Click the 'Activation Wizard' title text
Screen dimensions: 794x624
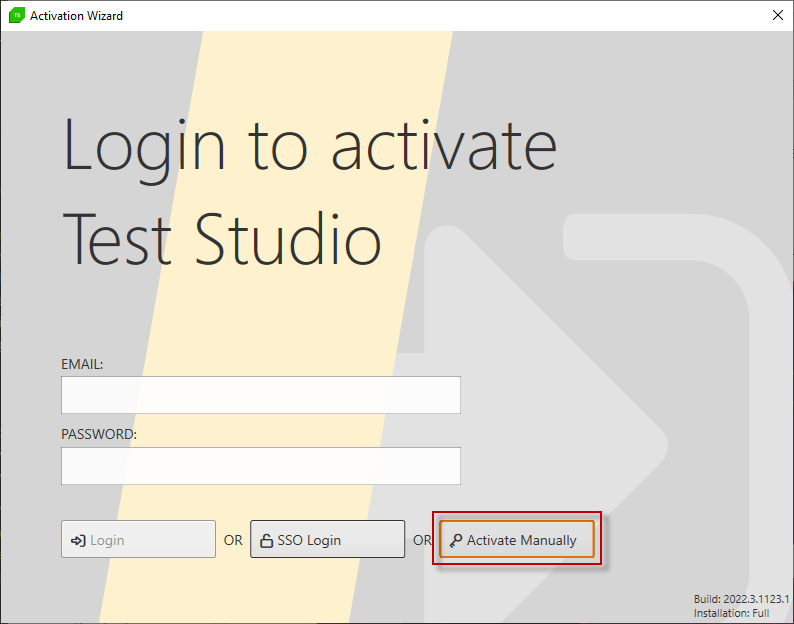(x=76, y=16)
